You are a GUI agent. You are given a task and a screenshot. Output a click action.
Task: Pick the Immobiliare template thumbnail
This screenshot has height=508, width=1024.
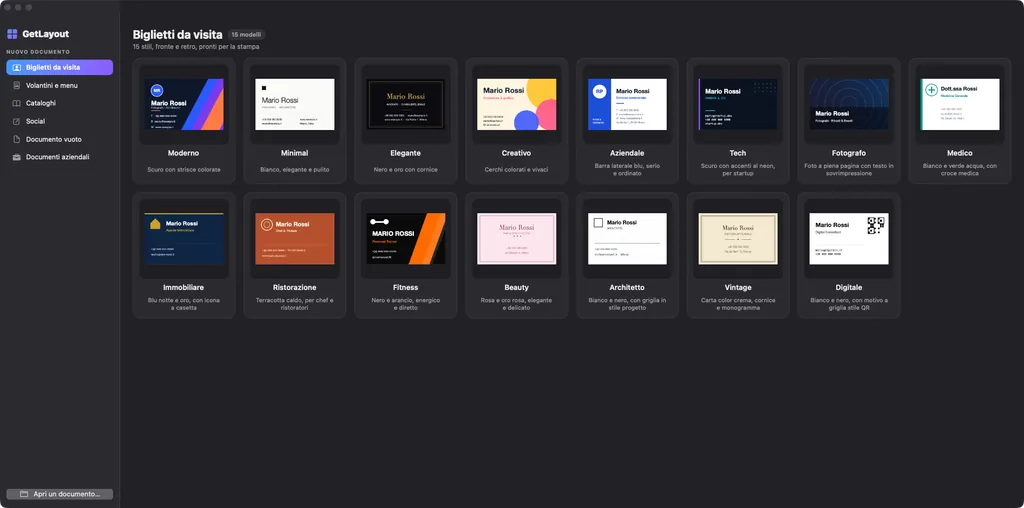(184, 238)
